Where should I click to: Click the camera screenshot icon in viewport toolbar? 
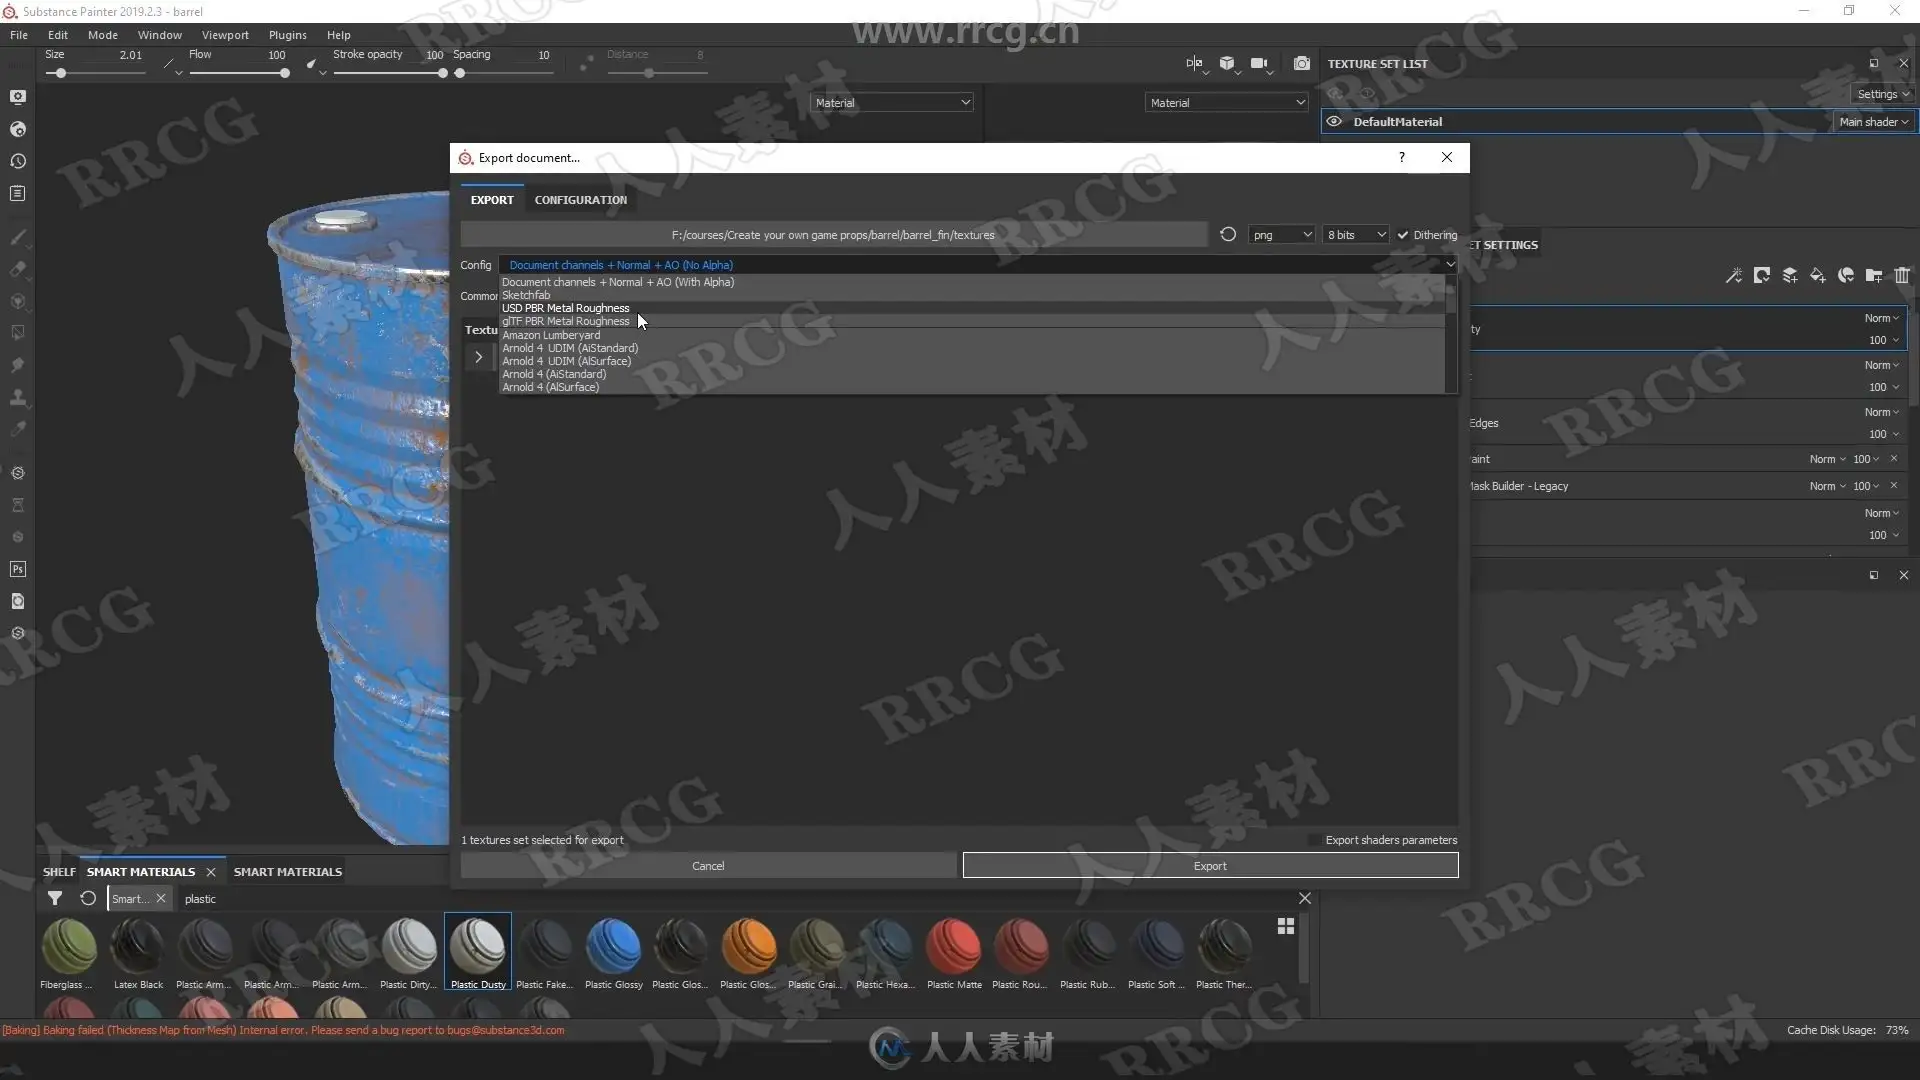click(1301, 63)
